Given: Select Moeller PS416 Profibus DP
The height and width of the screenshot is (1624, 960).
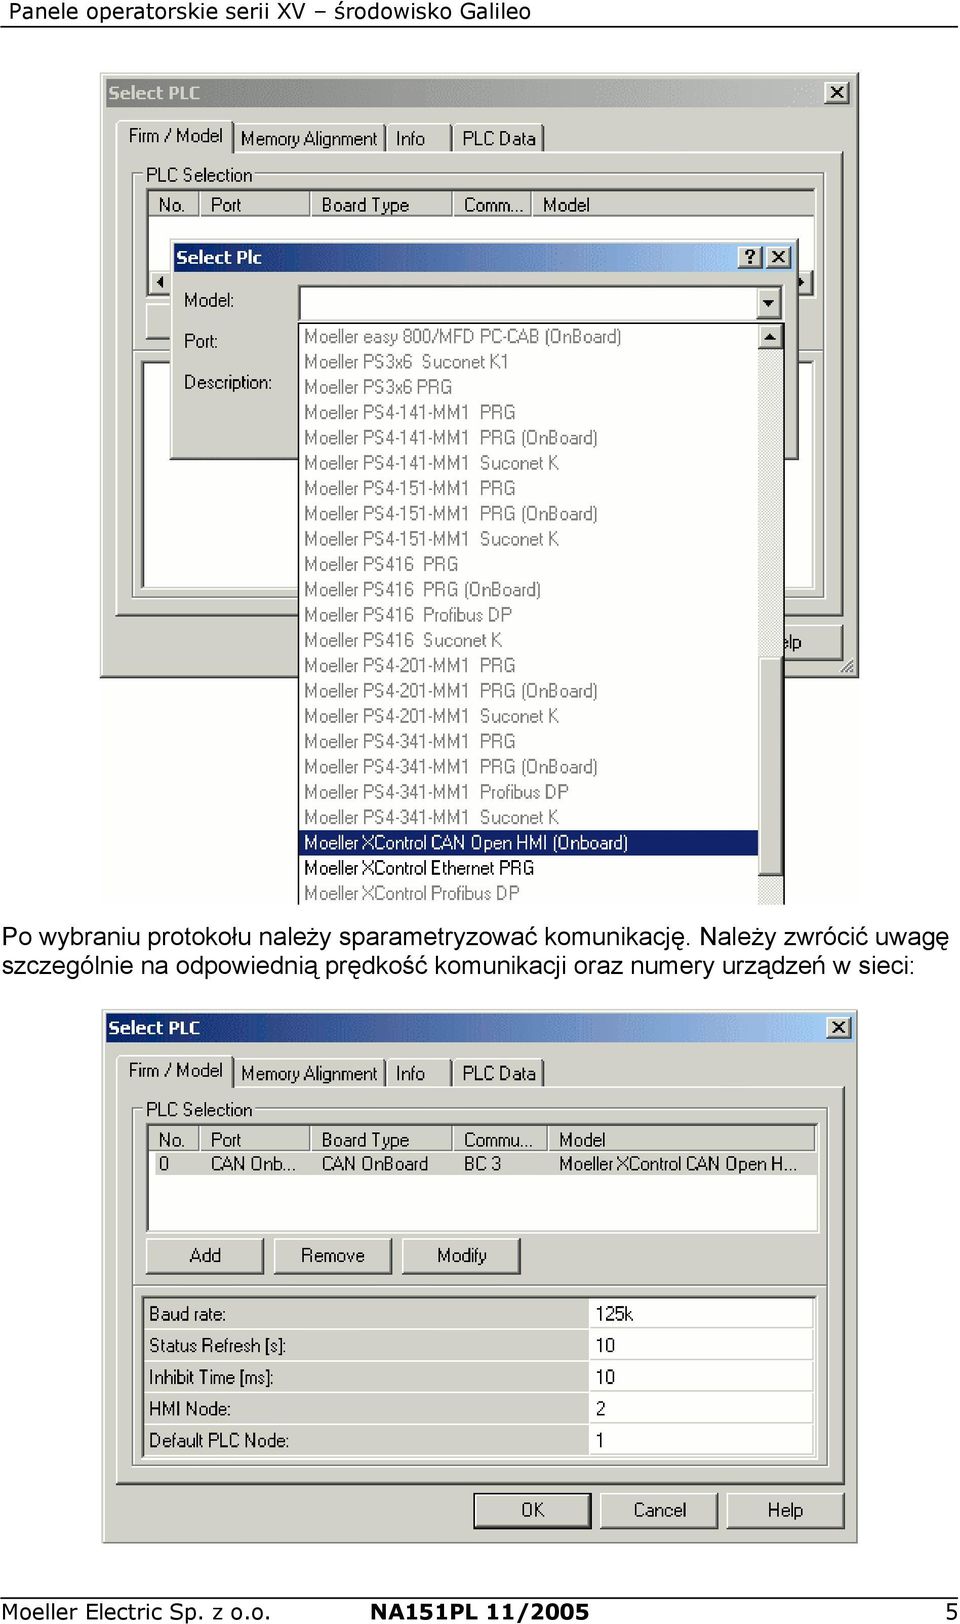Looking at the screenshot, I should tap(529, 615).
